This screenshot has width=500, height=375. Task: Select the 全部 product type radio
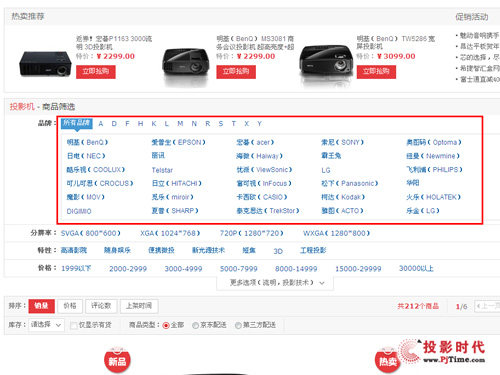tap(166, 325)
